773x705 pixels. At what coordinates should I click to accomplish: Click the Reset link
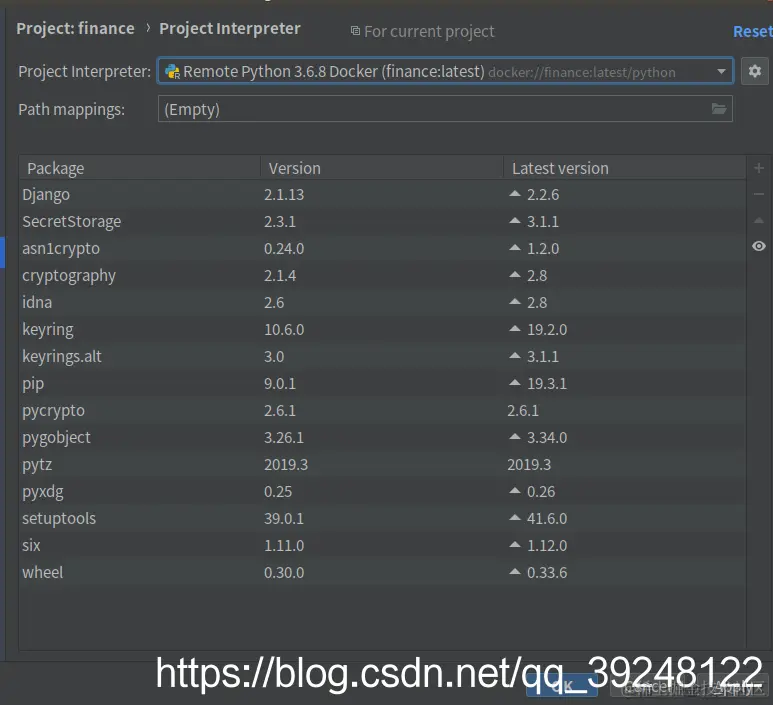coord(752,32)
